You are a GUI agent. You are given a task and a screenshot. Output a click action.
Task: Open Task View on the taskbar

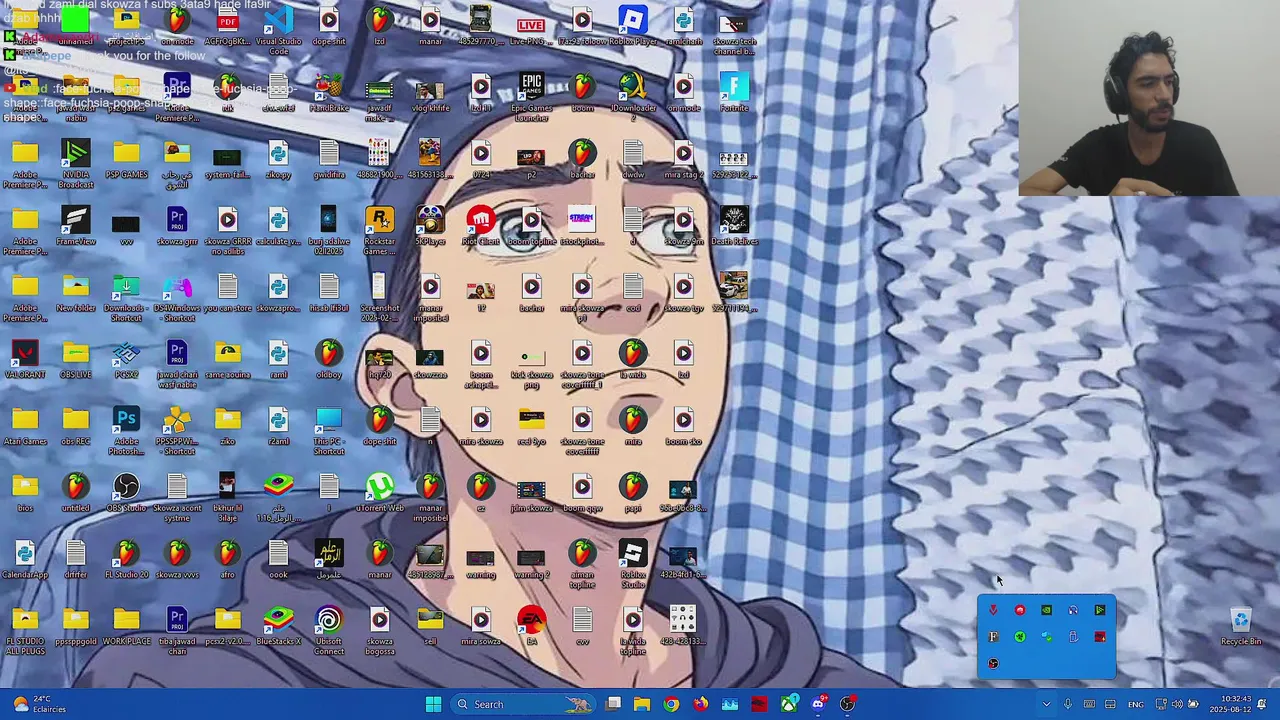[613, 704]
